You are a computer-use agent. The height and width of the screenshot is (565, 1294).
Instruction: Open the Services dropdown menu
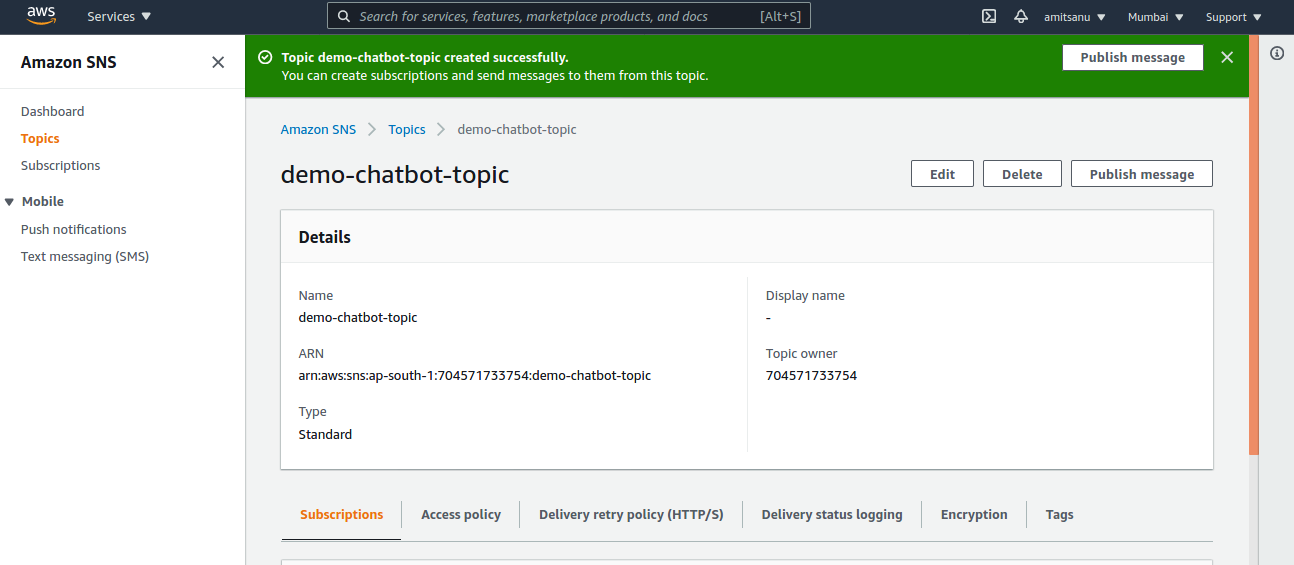point(119,16)
